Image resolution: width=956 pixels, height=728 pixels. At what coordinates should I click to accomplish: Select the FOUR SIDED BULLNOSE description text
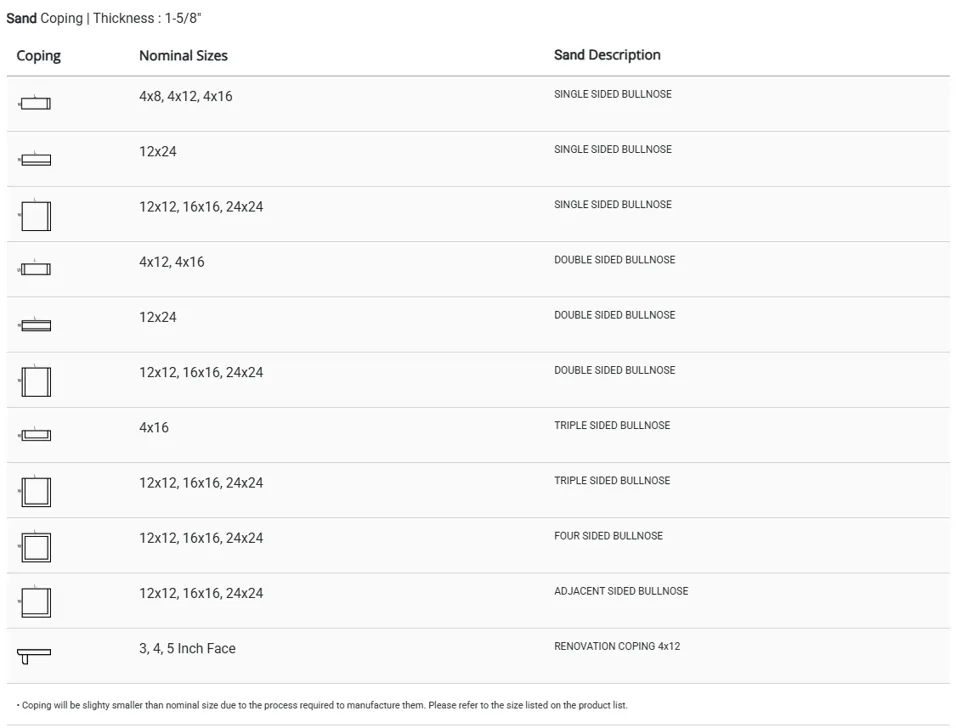608,536
